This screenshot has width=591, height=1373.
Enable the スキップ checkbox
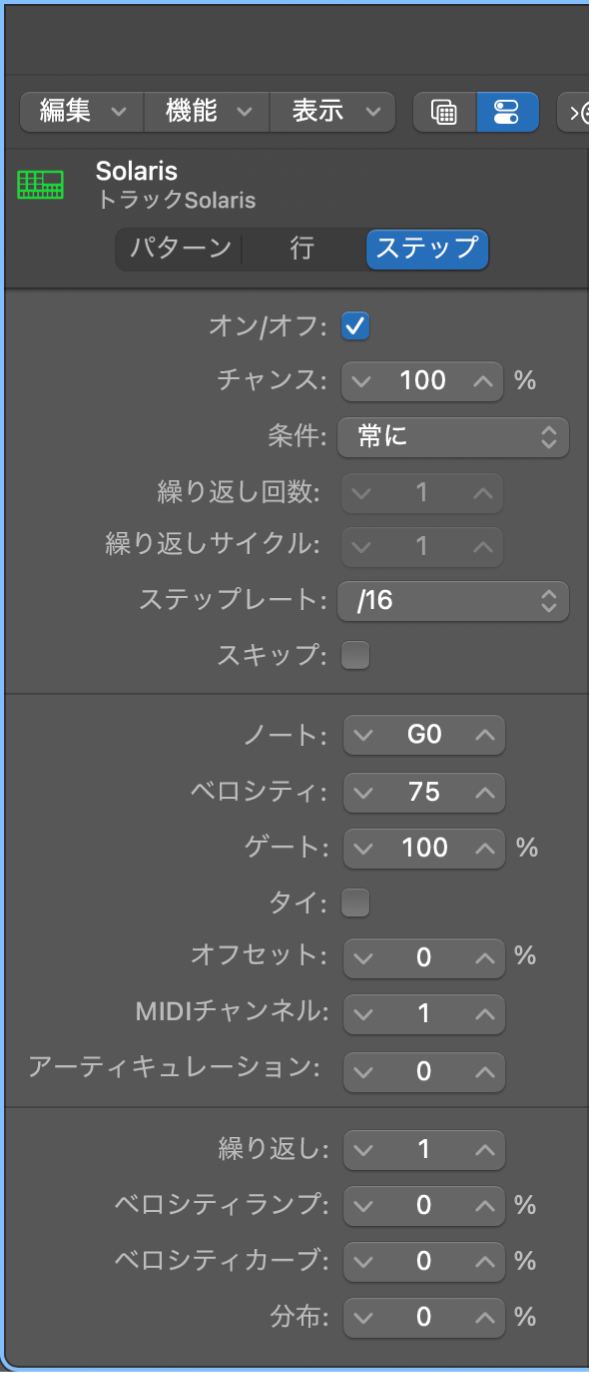tap(355, 655)
